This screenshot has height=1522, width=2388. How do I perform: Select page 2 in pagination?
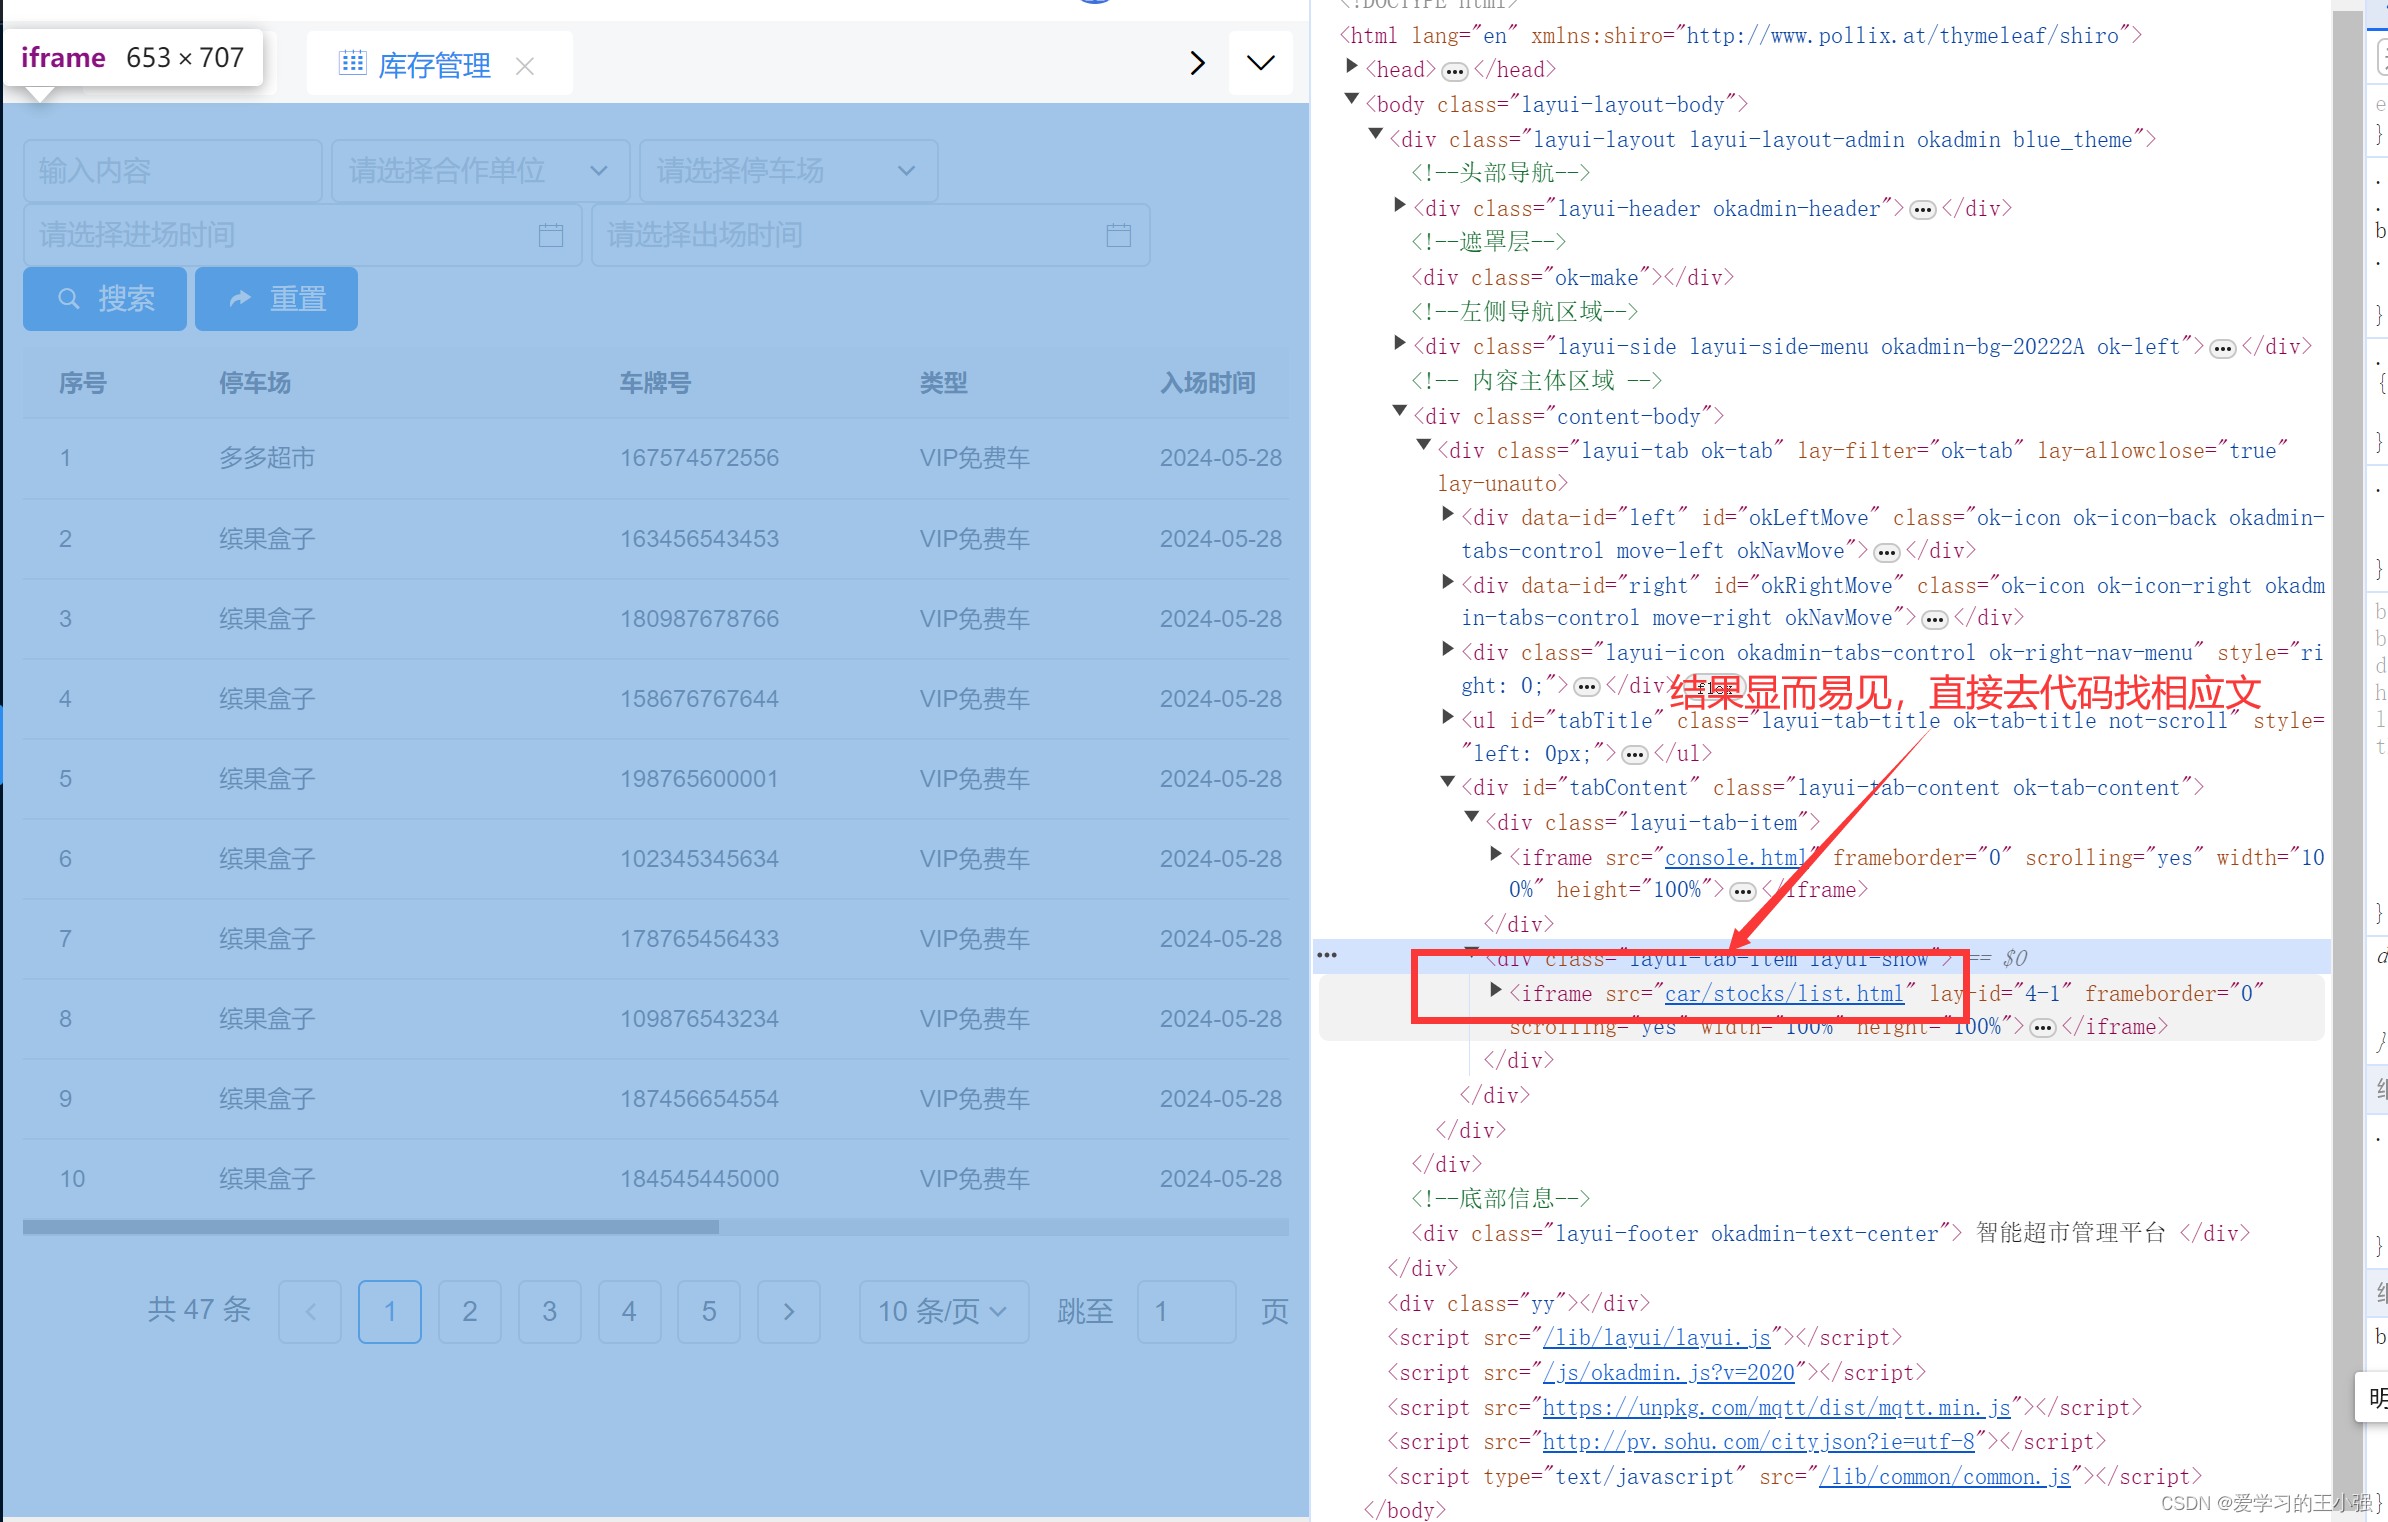470,1312
